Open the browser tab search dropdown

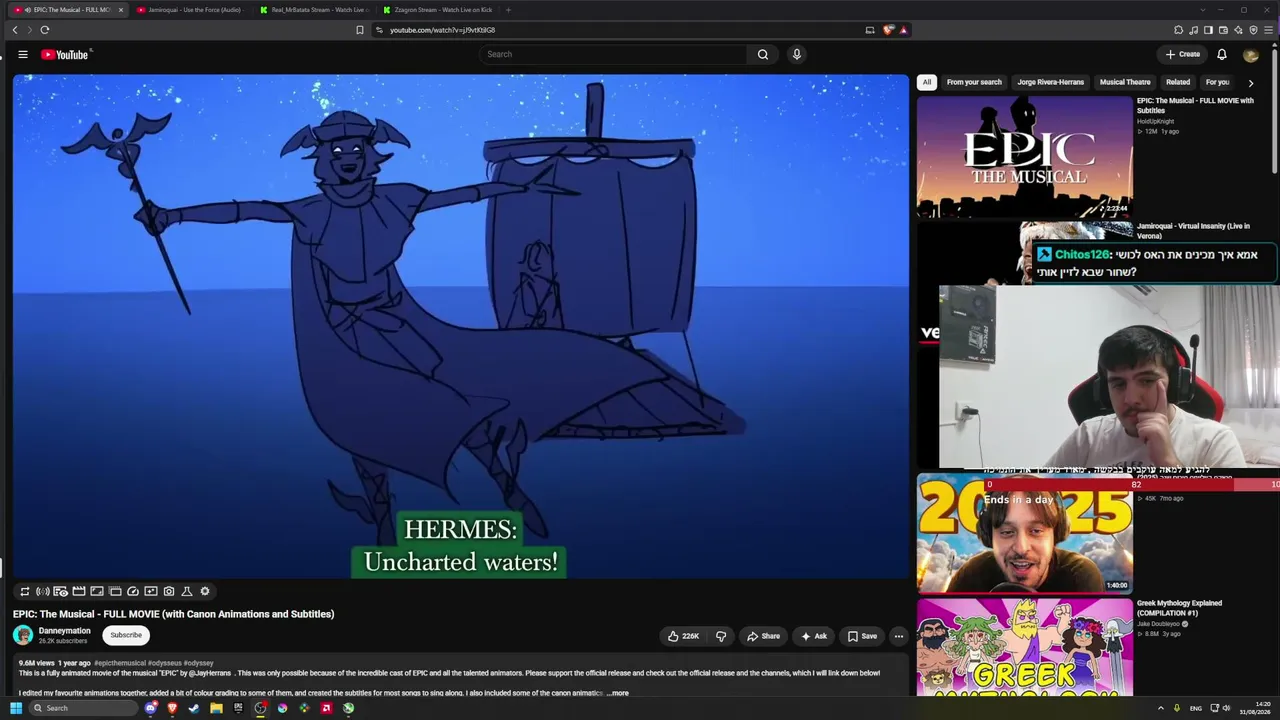point(1203,10)
